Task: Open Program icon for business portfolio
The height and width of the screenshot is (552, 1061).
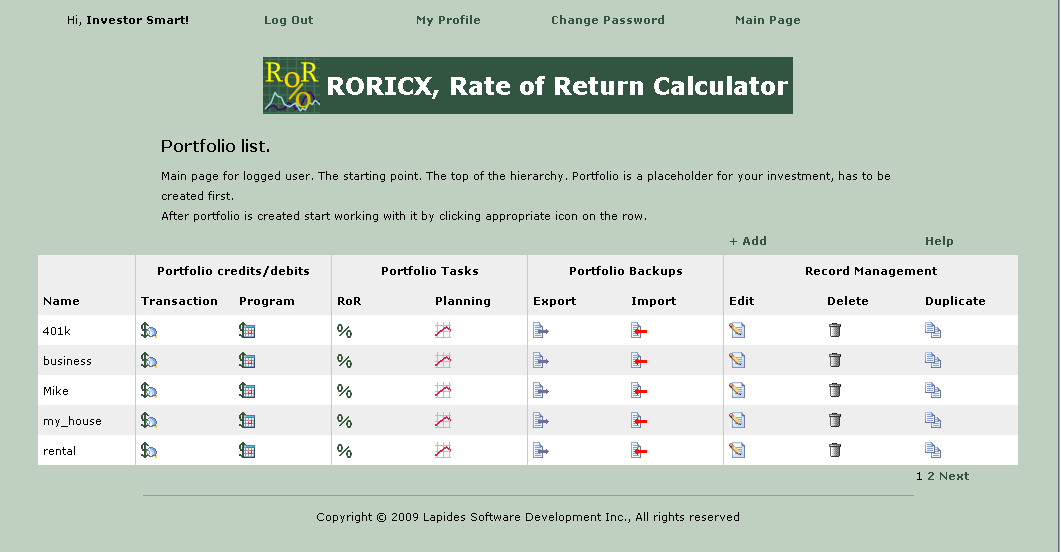Action: click(247, 361)
